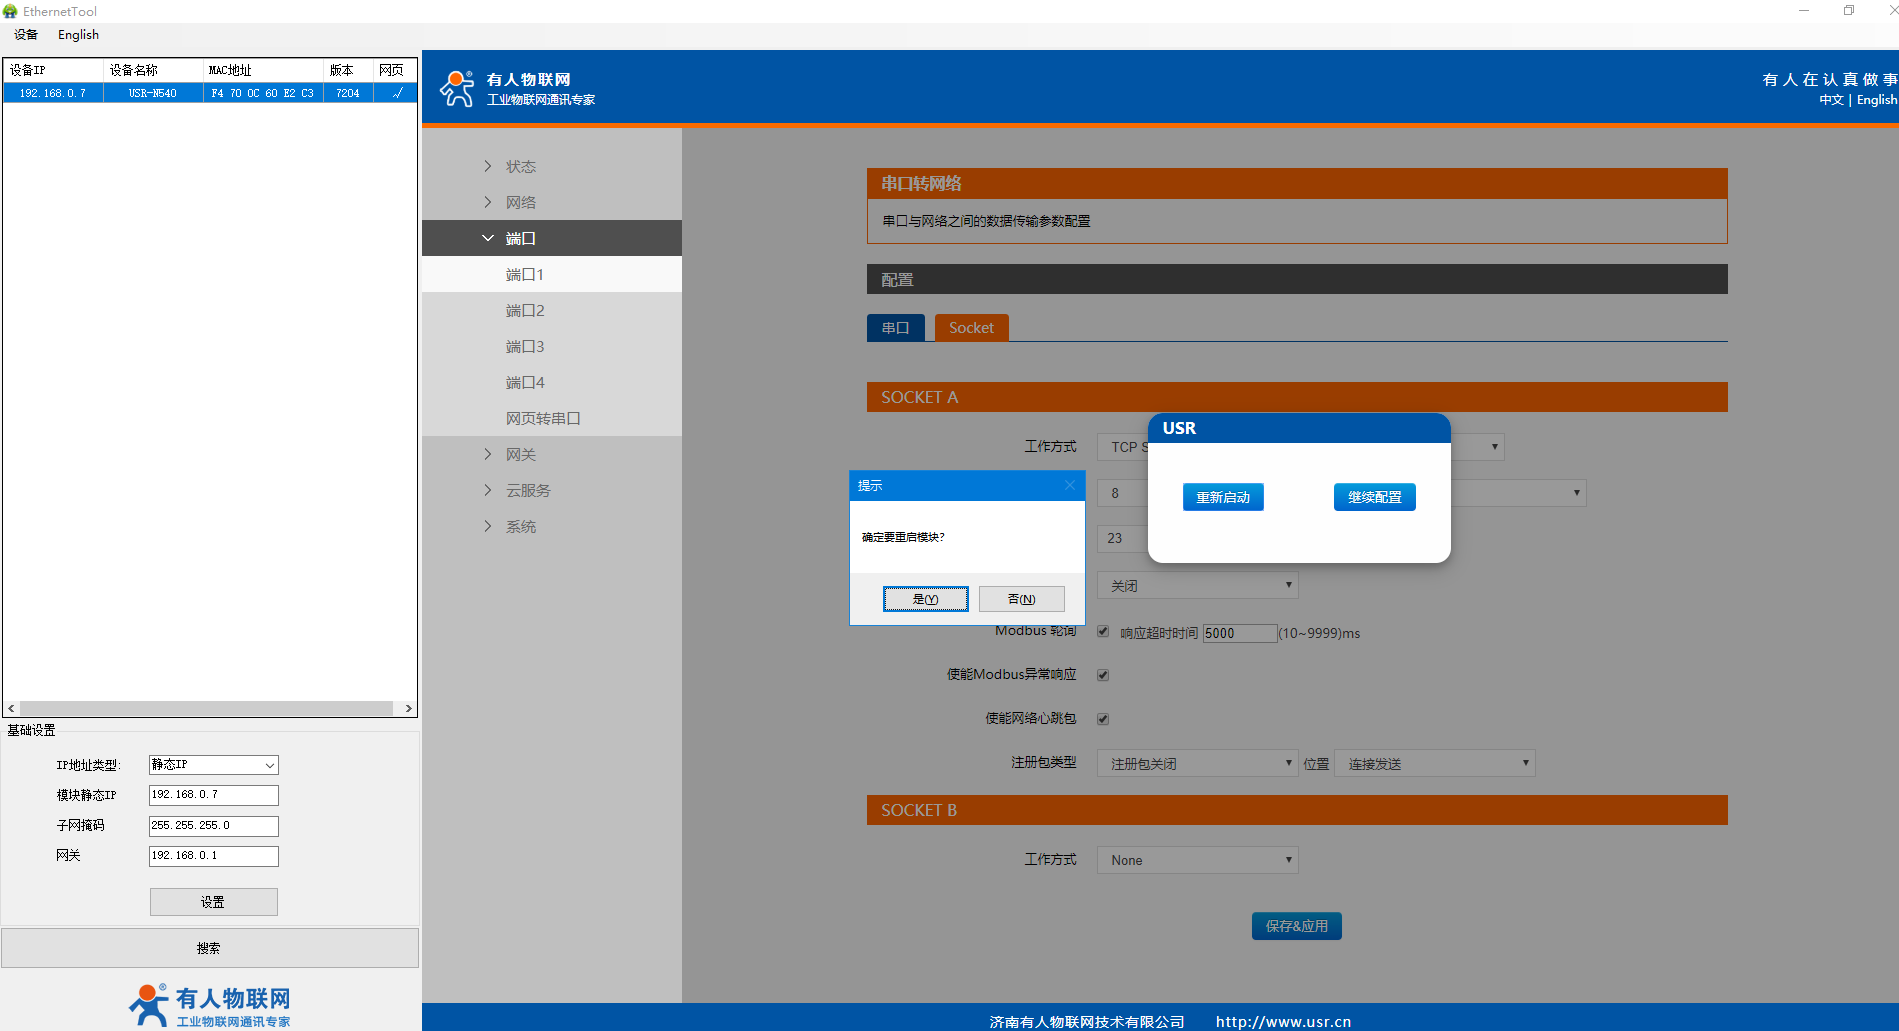This screenshot has width=1899, height=1031.
Task: Confirm restart by clicking 是(Y)
Action: [x=925, y=599]
